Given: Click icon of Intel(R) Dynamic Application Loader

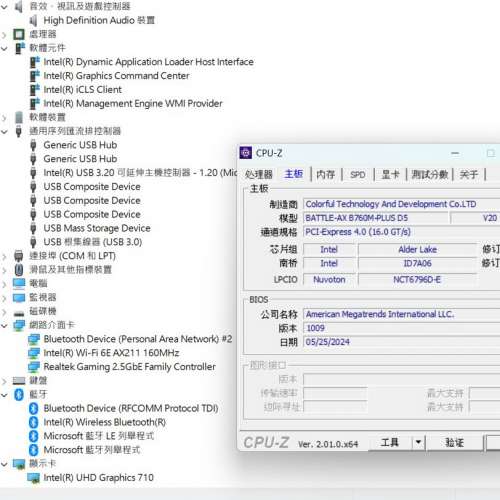Looking at the screenshot, I should 35,62.
